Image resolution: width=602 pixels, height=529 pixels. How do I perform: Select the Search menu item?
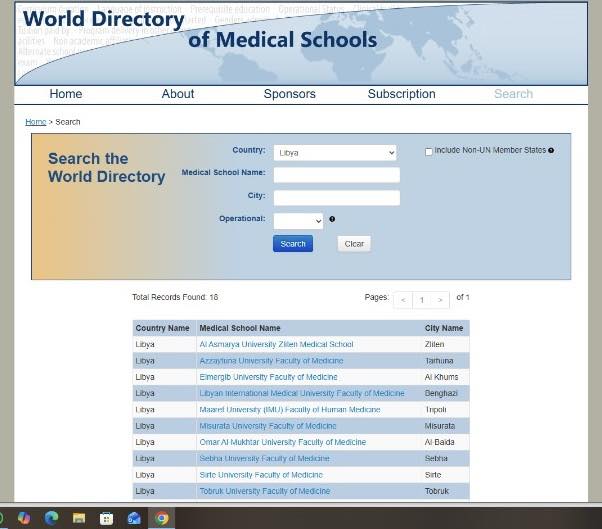pyautogui.click(x=513, y=94)
